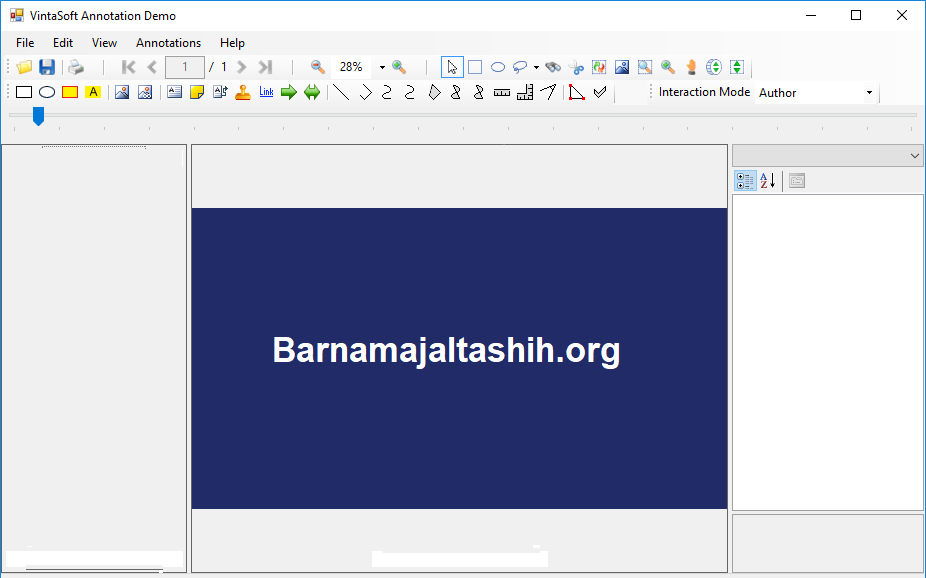Click the blue slider thumb below toolbars
The height and width of the screenshot is (578, 926).
click(x=38, y=116)
